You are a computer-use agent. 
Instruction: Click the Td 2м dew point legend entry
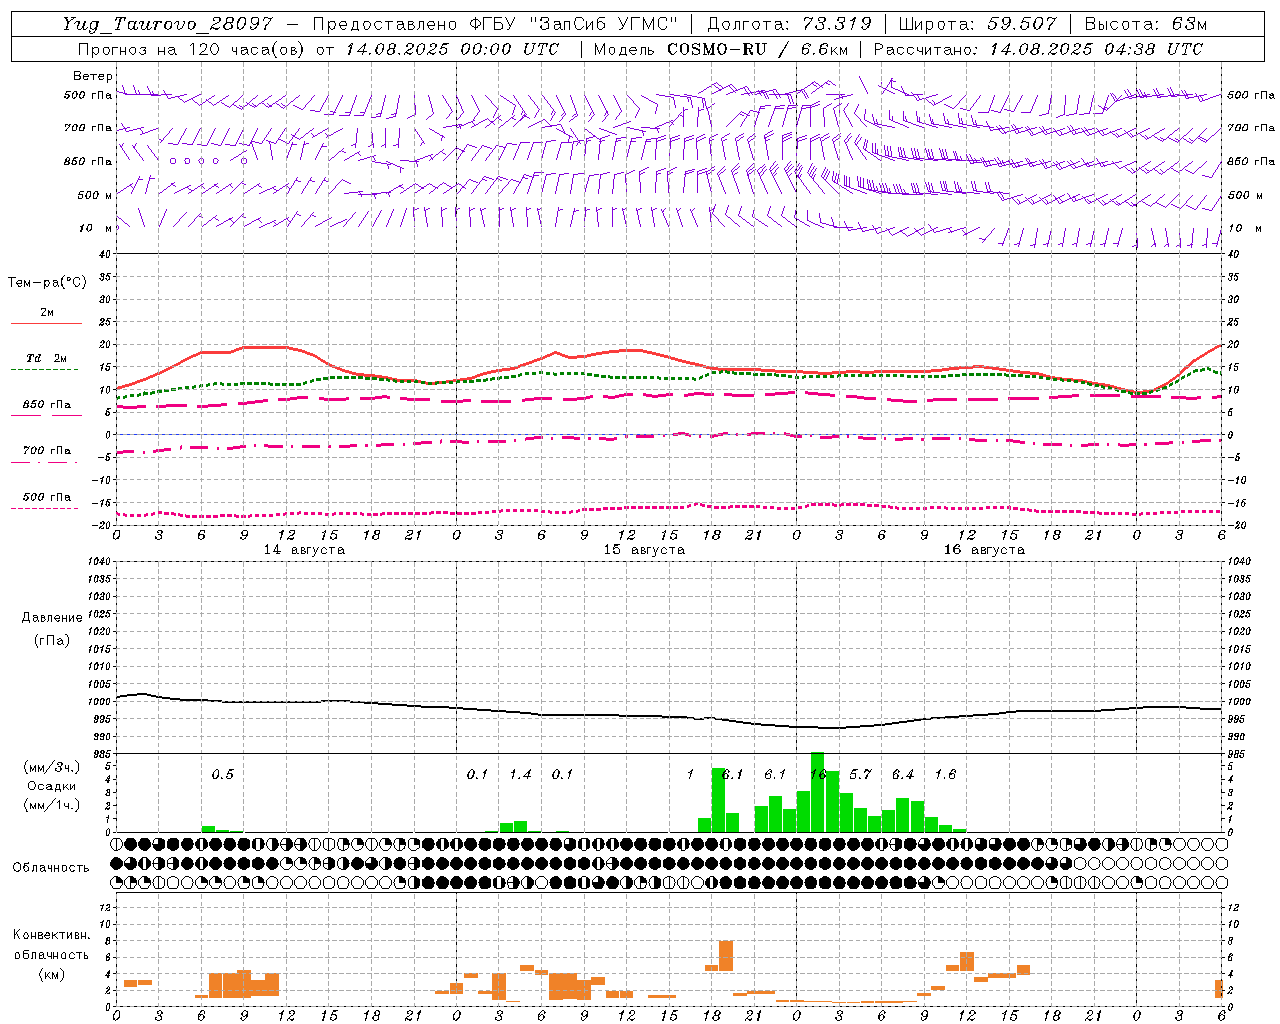tap(46, 358)
